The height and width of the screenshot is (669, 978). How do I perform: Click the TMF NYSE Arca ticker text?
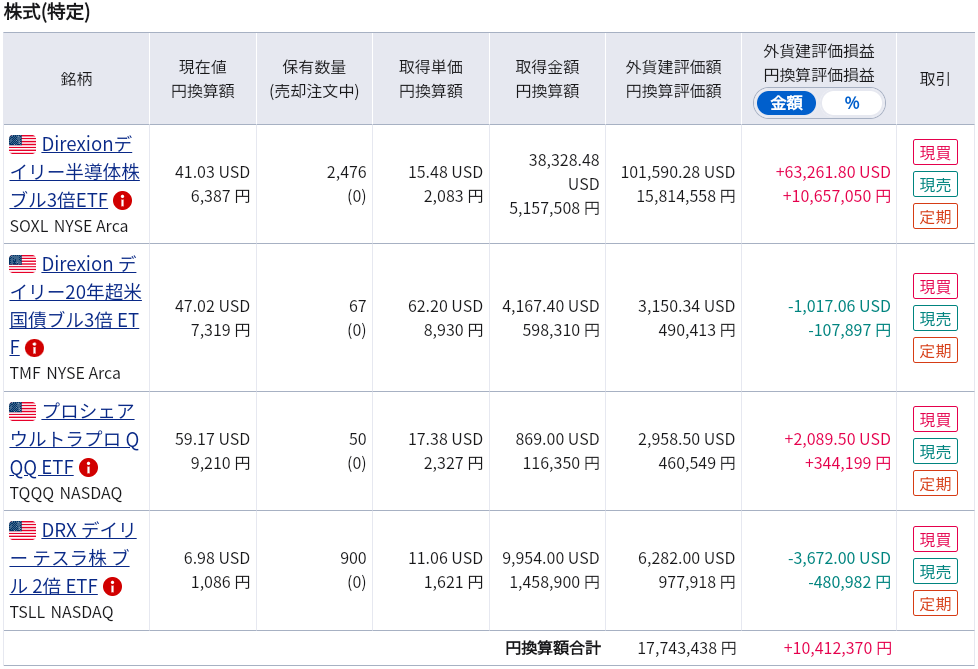coord(65,373)
